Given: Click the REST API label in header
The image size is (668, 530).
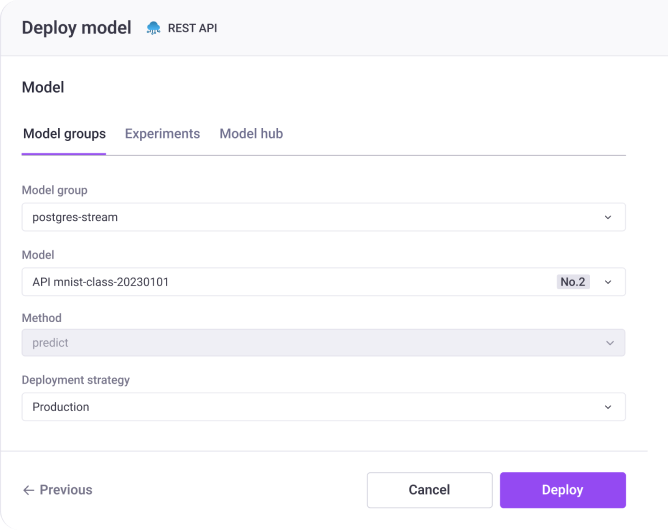Looking at the screenshot, I should pyautogui.click(x=193, y=28).
